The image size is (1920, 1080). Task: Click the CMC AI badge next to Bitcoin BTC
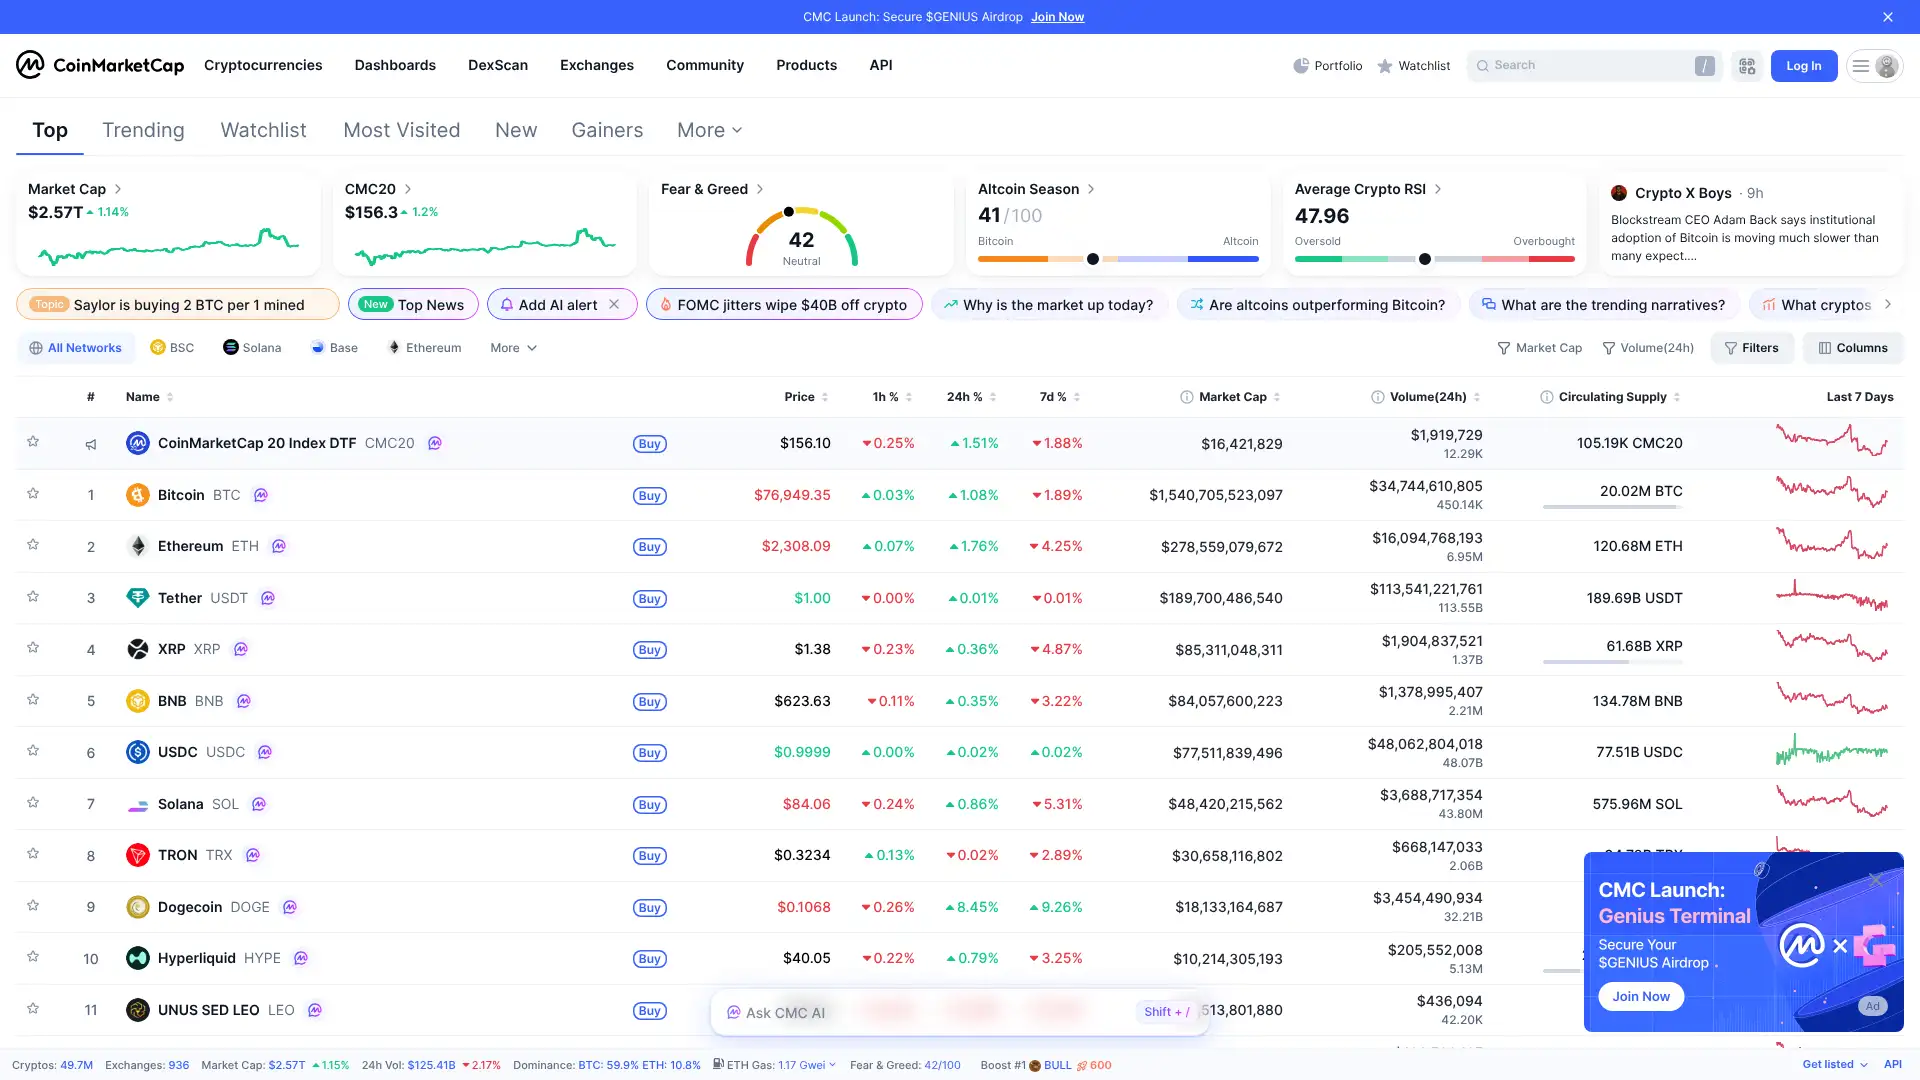click(261, 495)
